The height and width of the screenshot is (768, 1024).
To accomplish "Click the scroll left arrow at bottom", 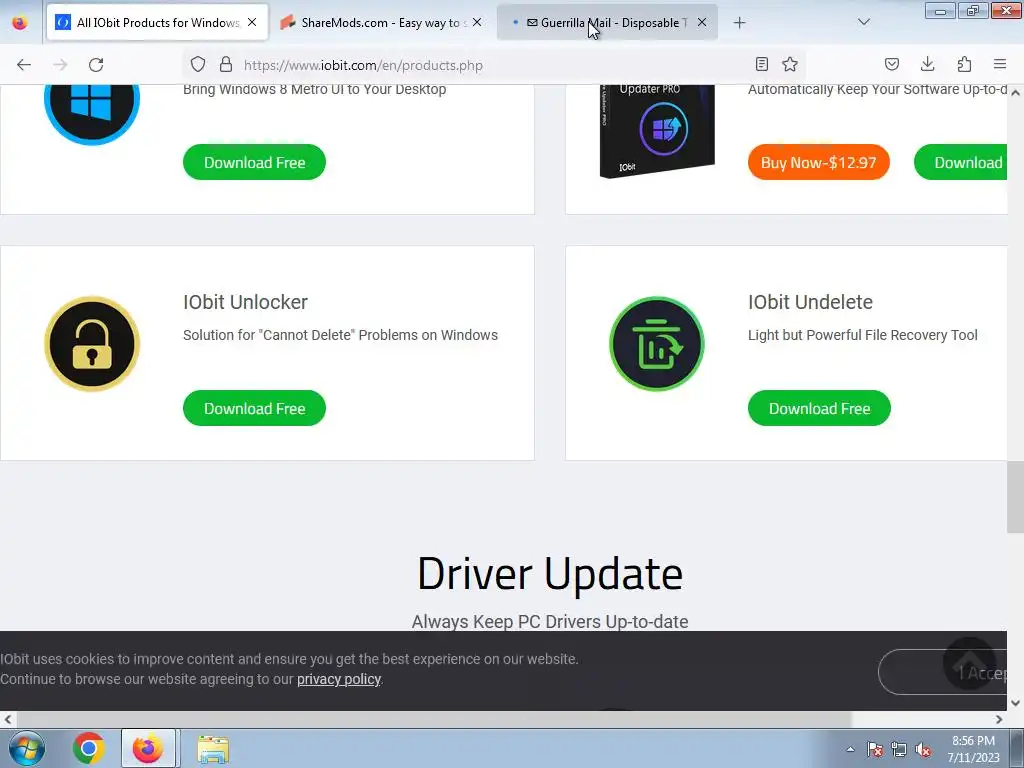I will (8, 719).
